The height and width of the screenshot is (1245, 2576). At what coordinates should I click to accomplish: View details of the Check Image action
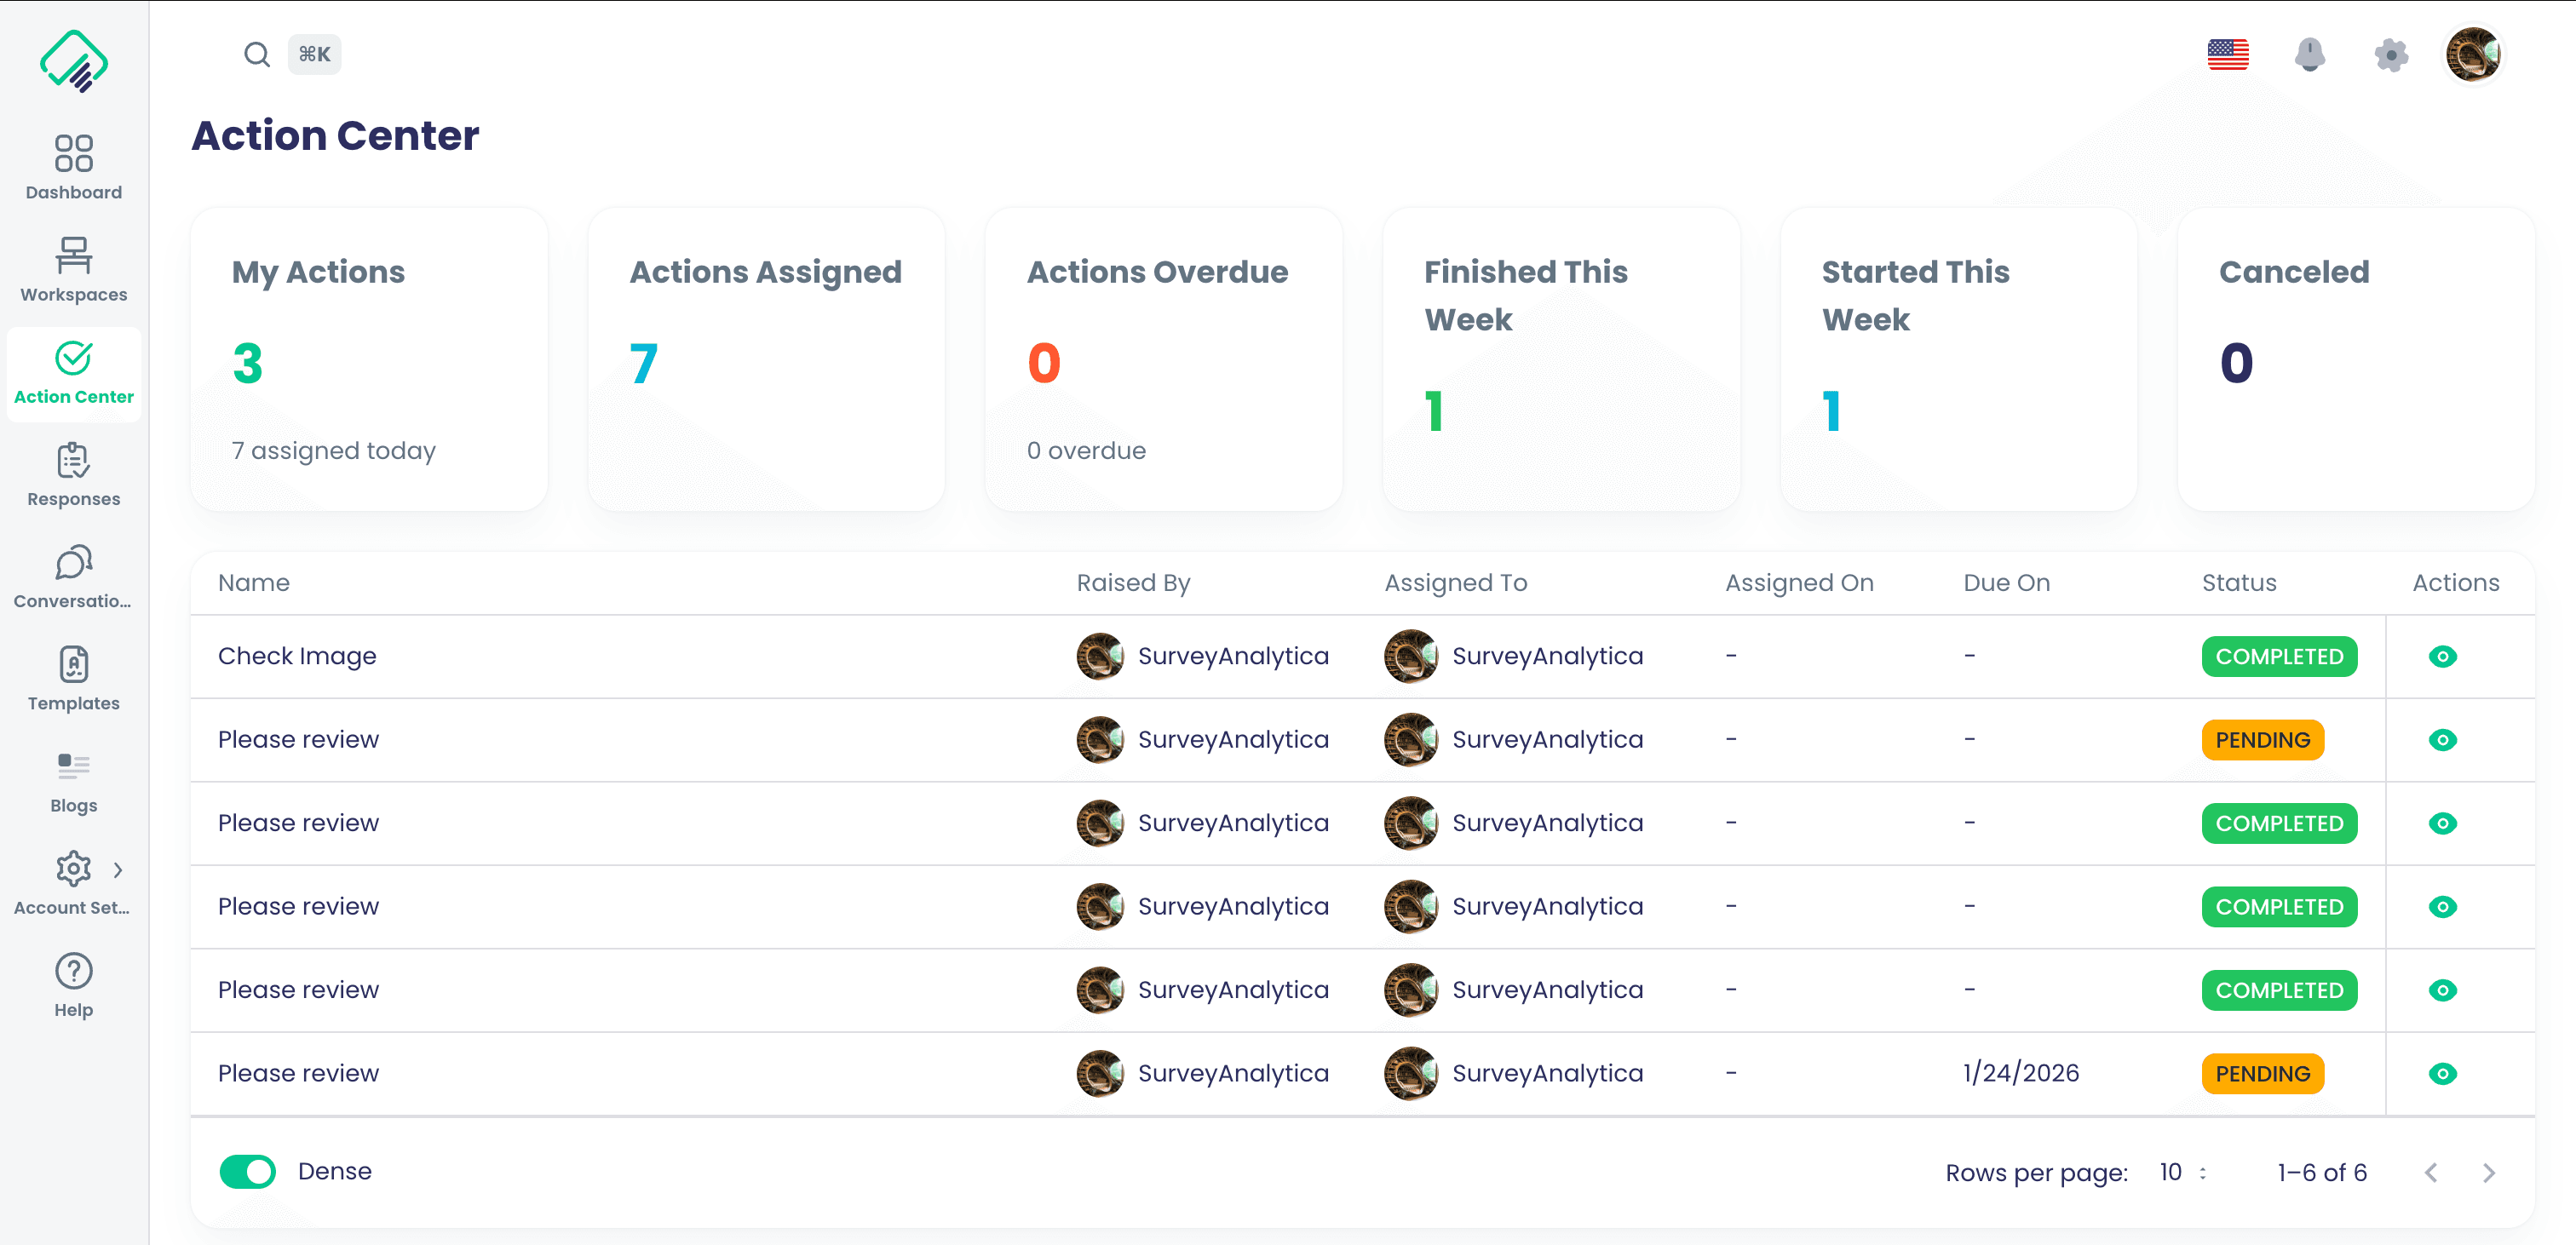tap(2443, 656)
